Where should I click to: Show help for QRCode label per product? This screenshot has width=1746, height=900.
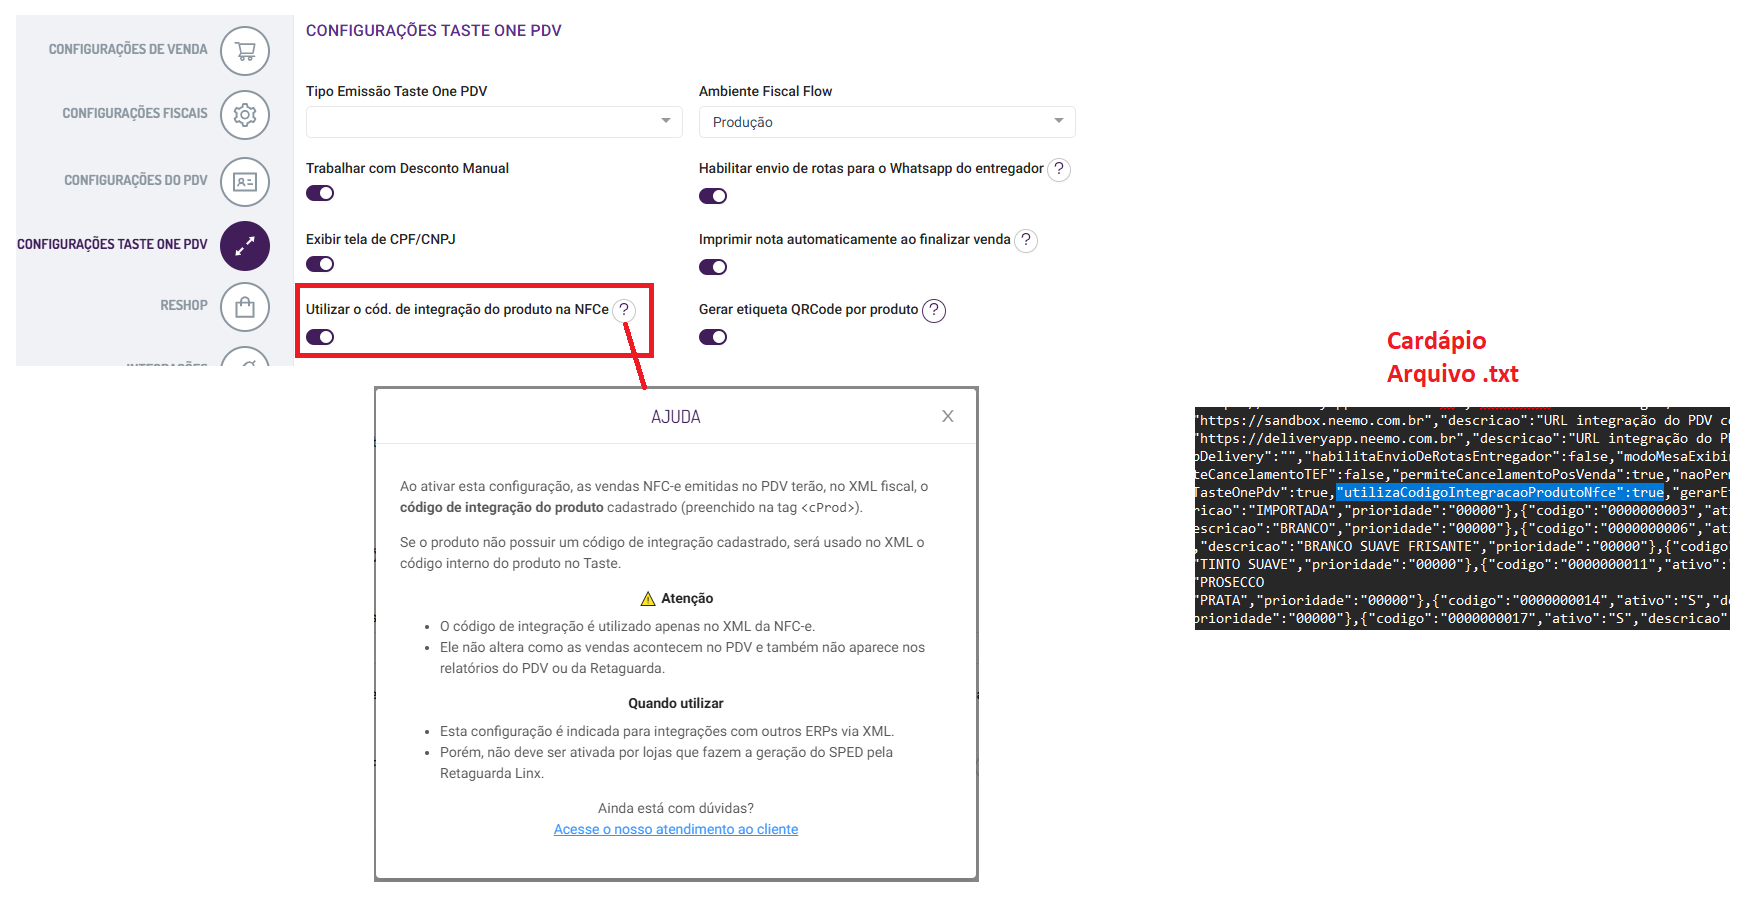[x=934, y=310]
